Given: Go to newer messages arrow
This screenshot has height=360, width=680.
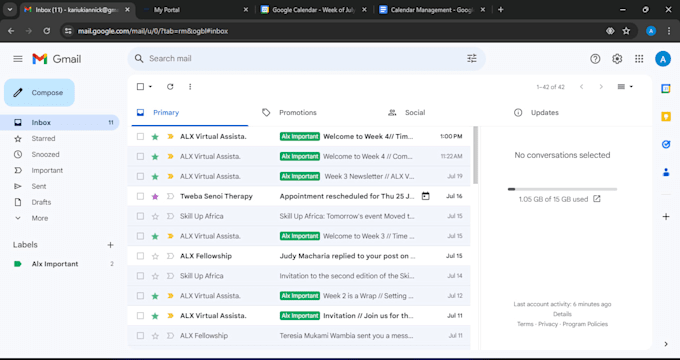Looking at the screenshot, I should (582, 87).
